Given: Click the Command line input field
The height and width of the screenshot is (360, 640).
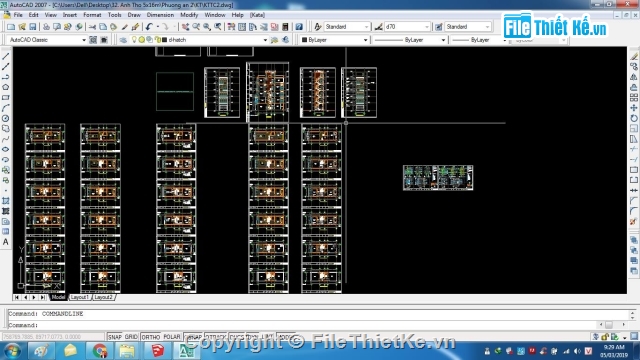Looking at the screenshot, I should coord(318,325).
